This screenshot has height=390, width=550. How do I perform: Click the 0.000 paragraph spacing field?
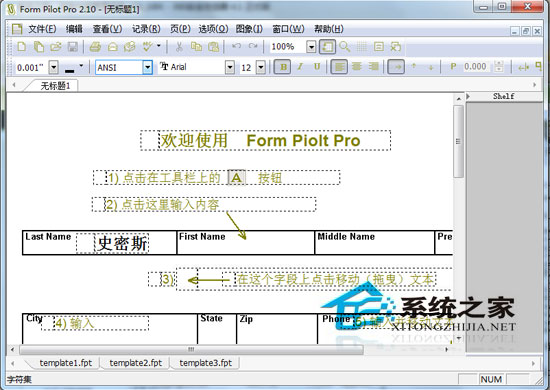(475, 67)
